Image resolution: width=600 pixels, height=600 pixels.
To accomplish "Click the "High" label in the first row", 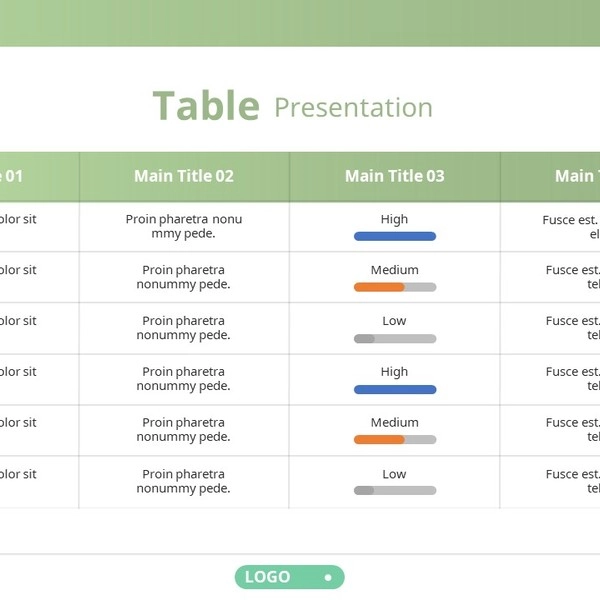I will coord(394,219).
